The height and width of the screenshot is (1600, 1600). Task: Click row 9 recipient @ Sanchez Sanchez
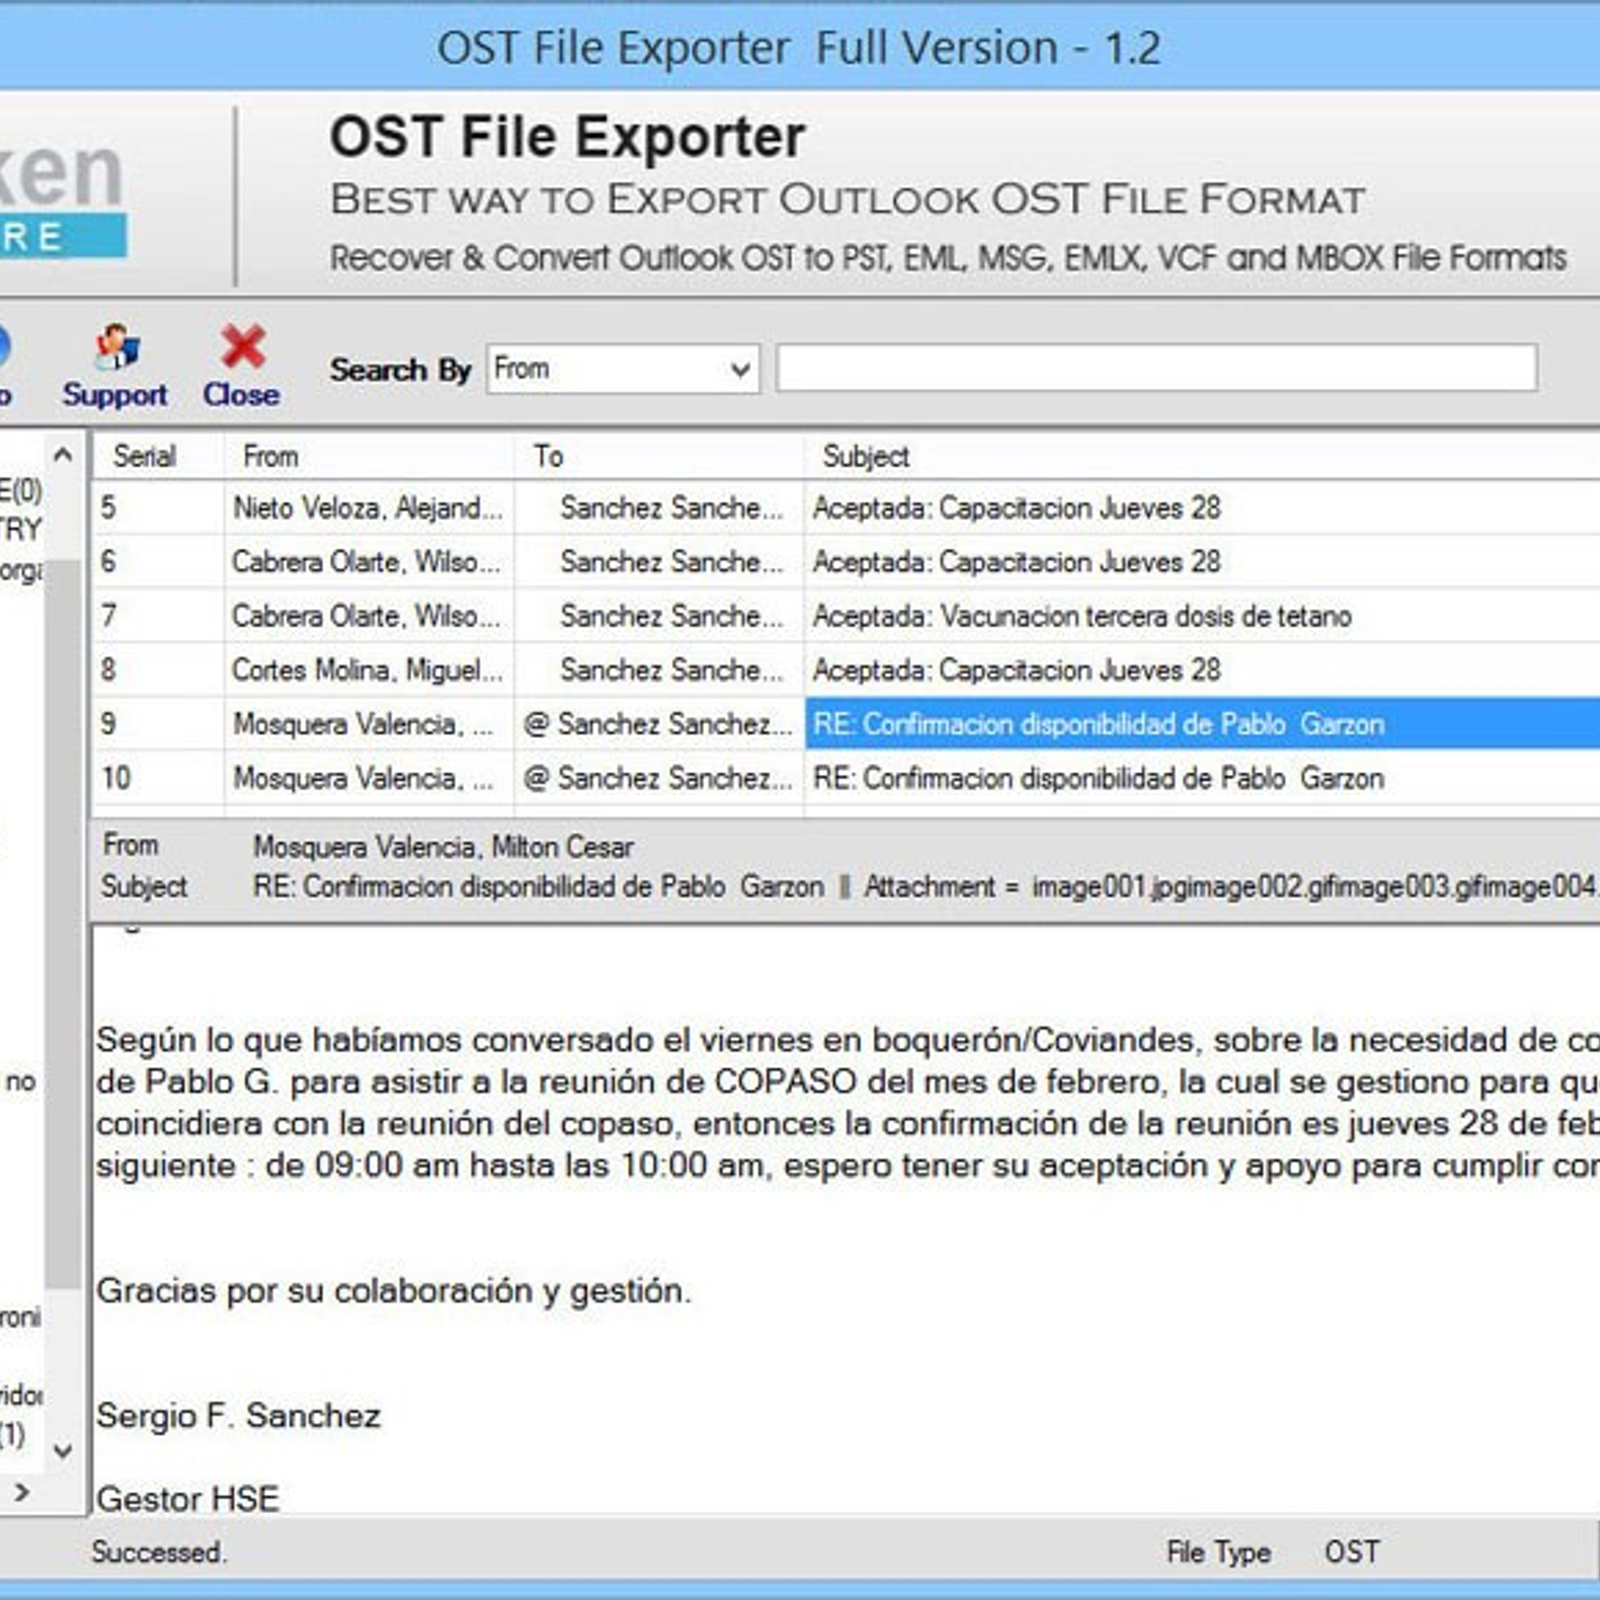(658, 724)
